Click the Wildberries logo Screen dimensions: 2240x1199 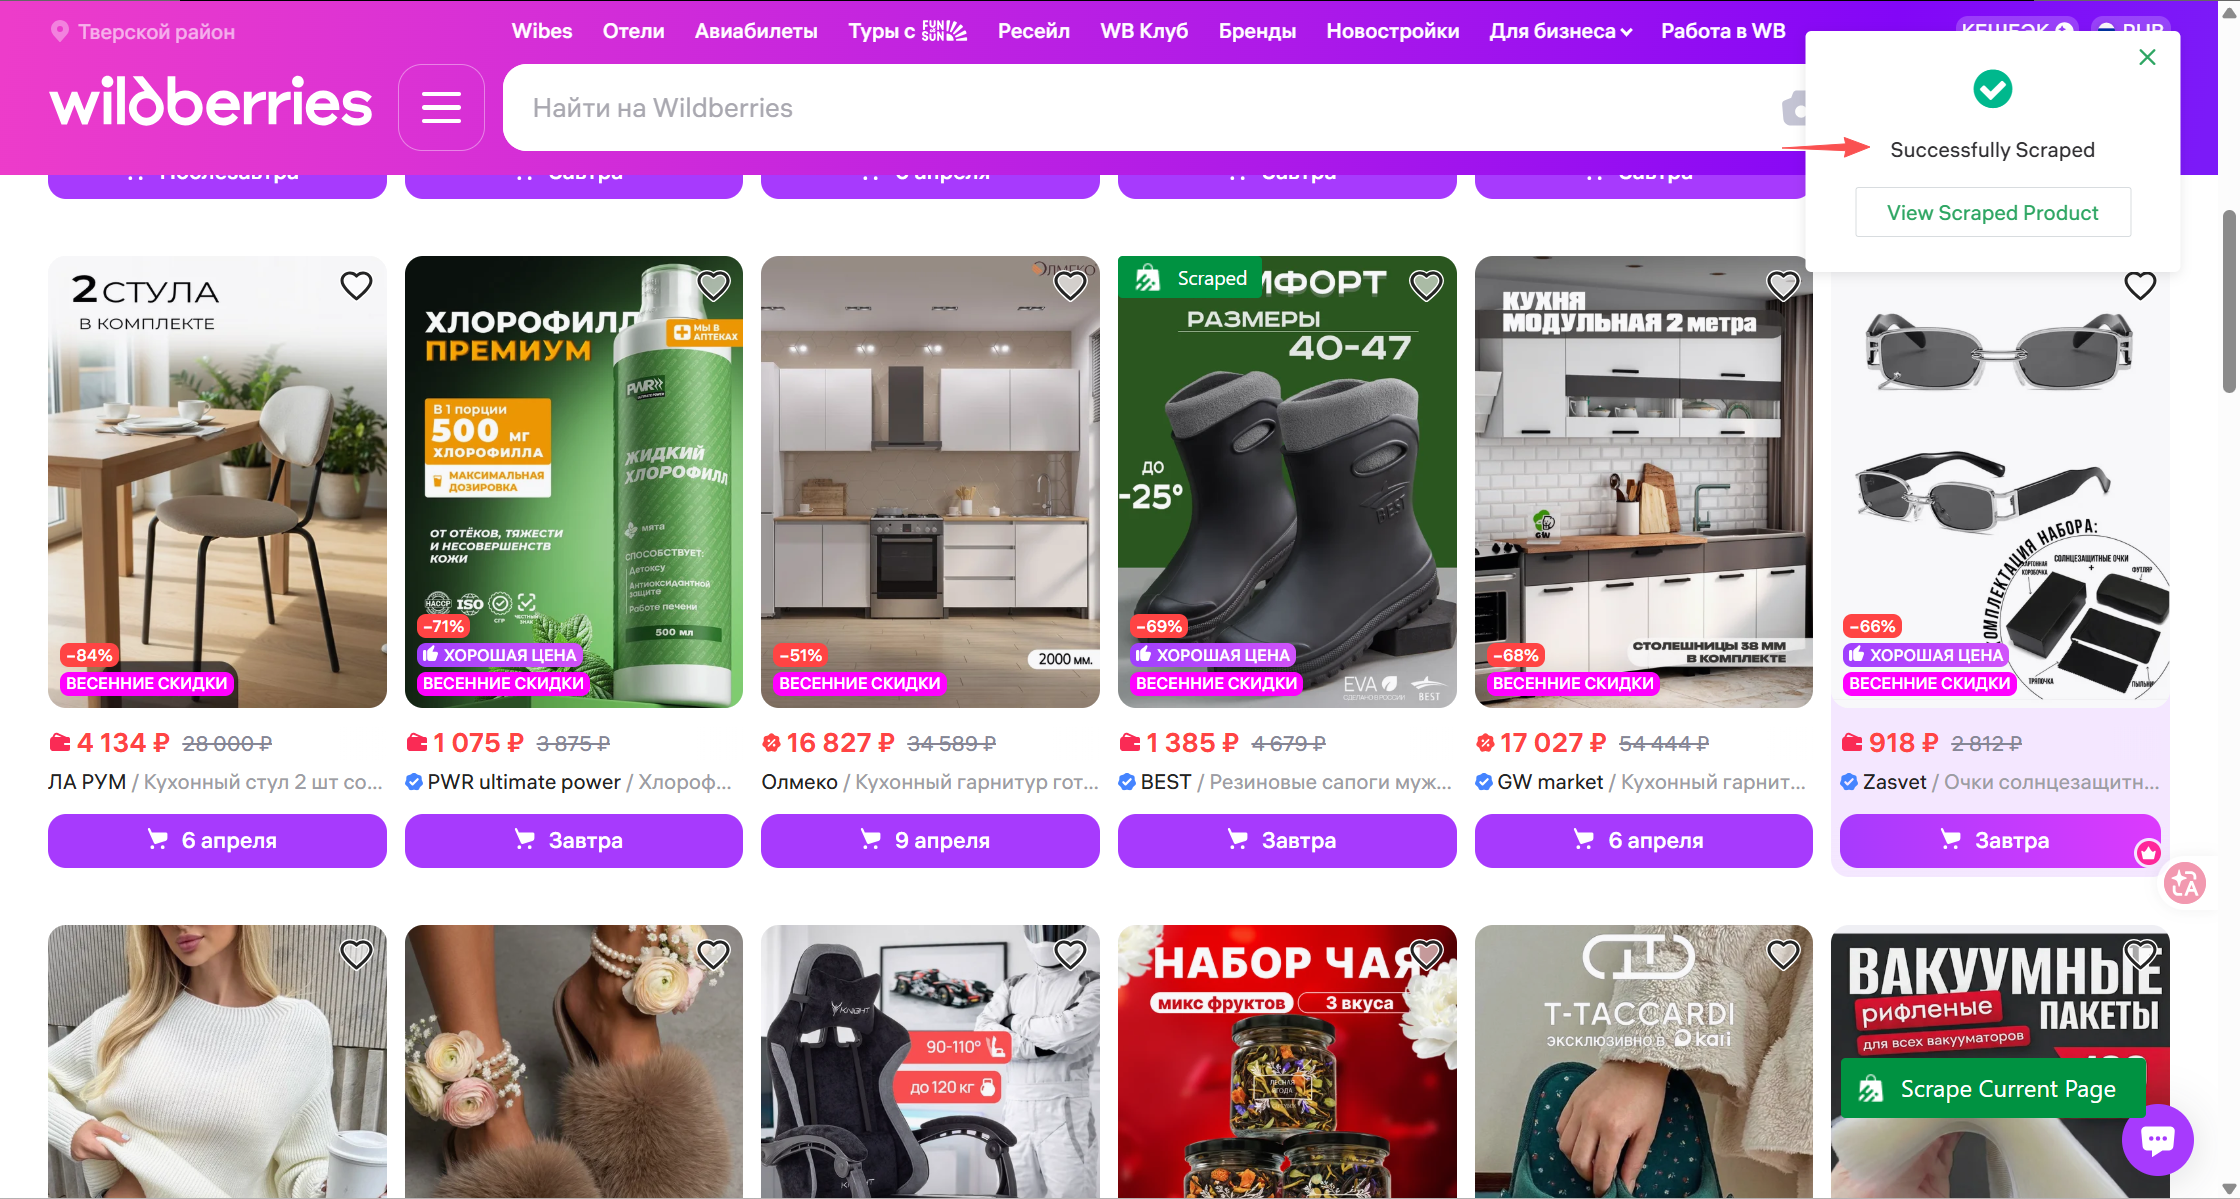[211, 101]
